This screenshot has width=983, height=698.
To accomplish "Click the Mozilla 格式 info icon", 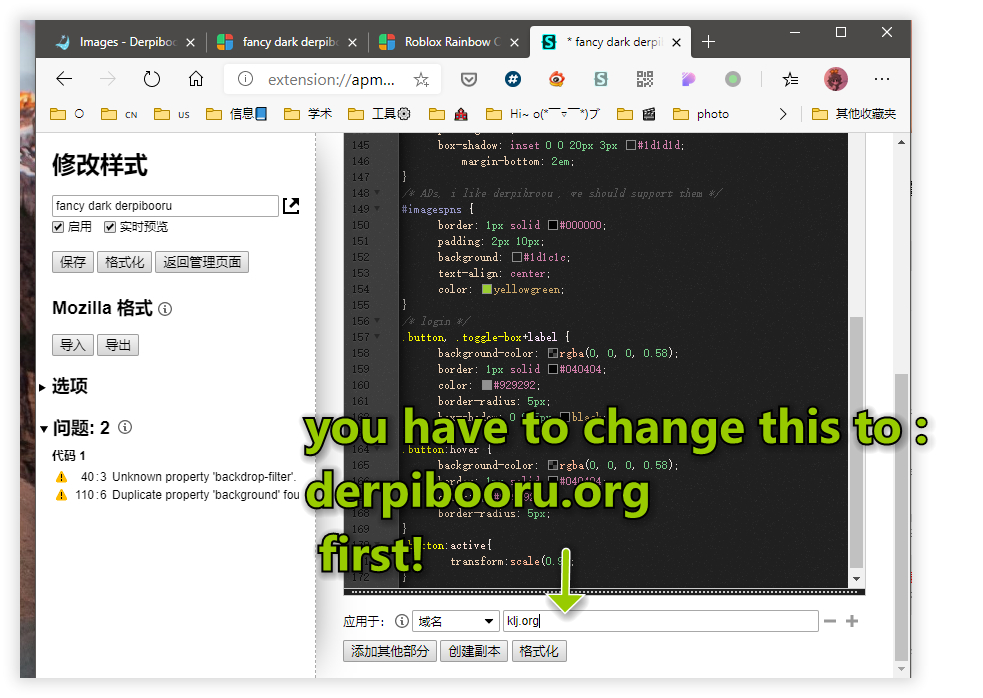I will click(165, 309).
